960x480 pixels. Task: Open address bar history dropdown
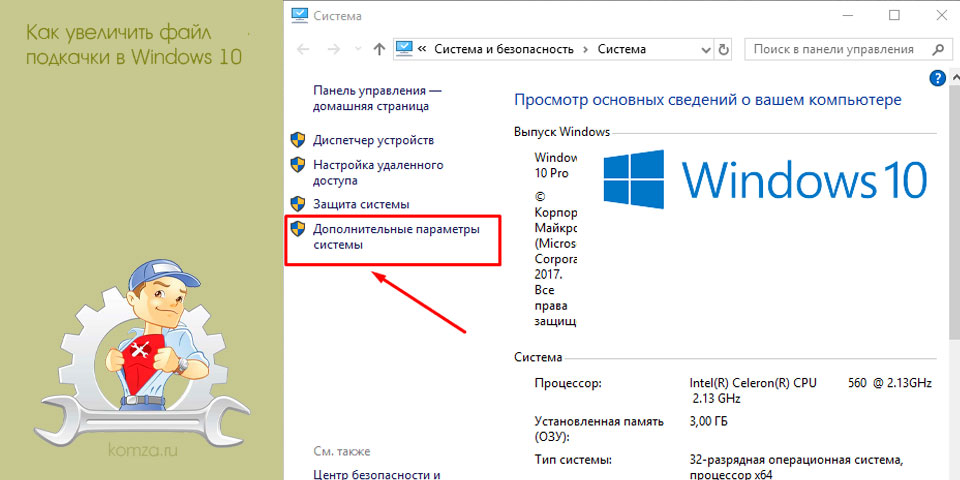pos(707,49)
